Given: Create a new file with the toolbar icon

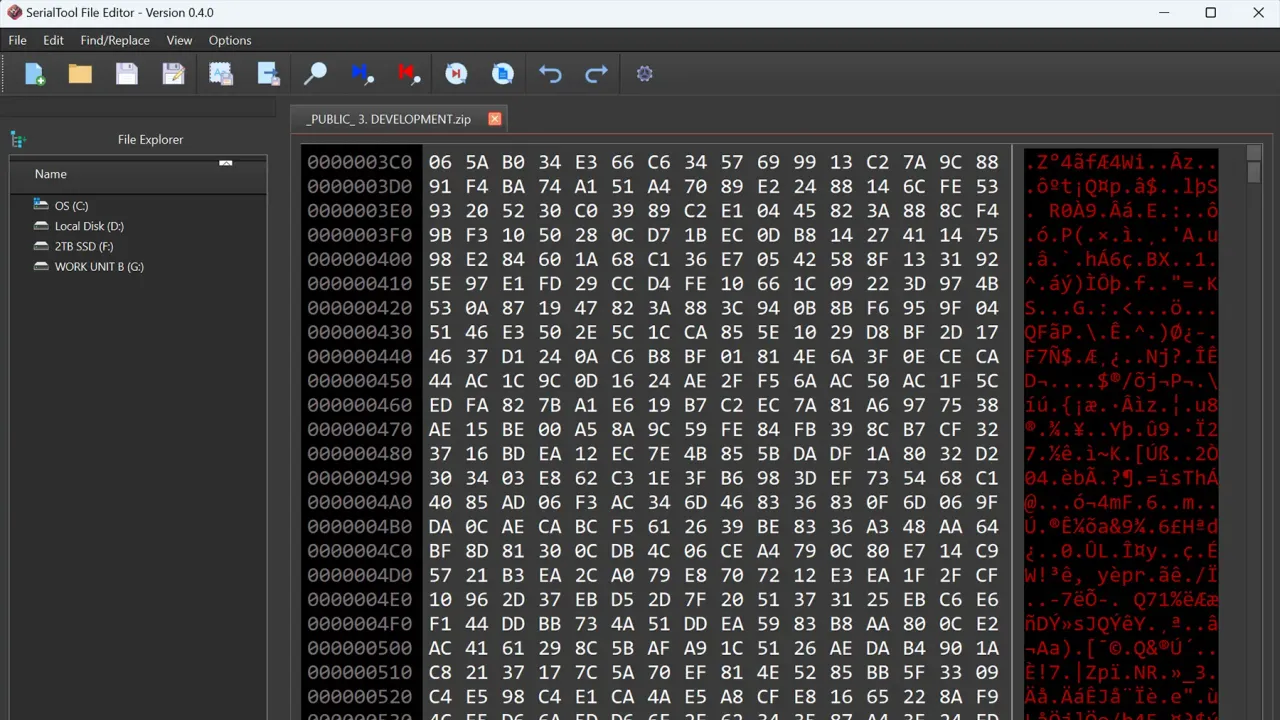Looking at the screenshot, I should 35,74.
